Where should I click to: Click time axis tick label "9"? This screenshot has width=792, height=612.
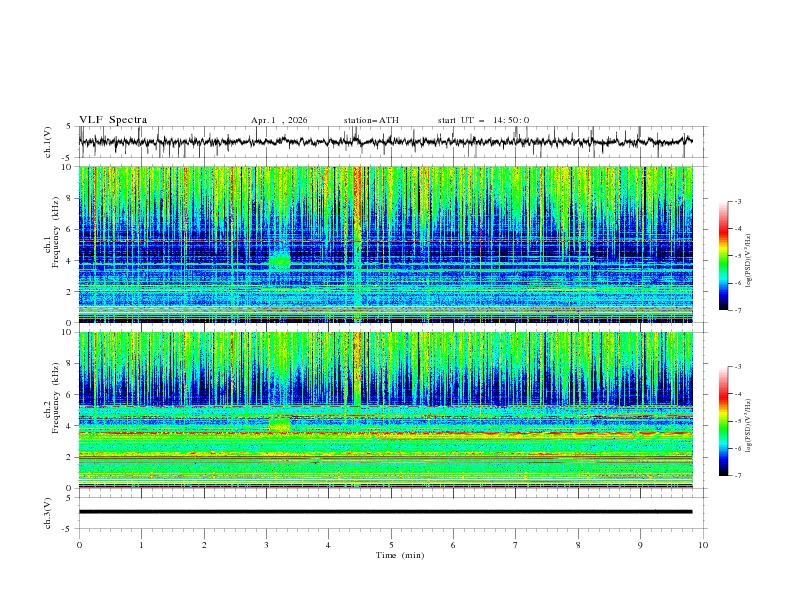pos(640,545)
